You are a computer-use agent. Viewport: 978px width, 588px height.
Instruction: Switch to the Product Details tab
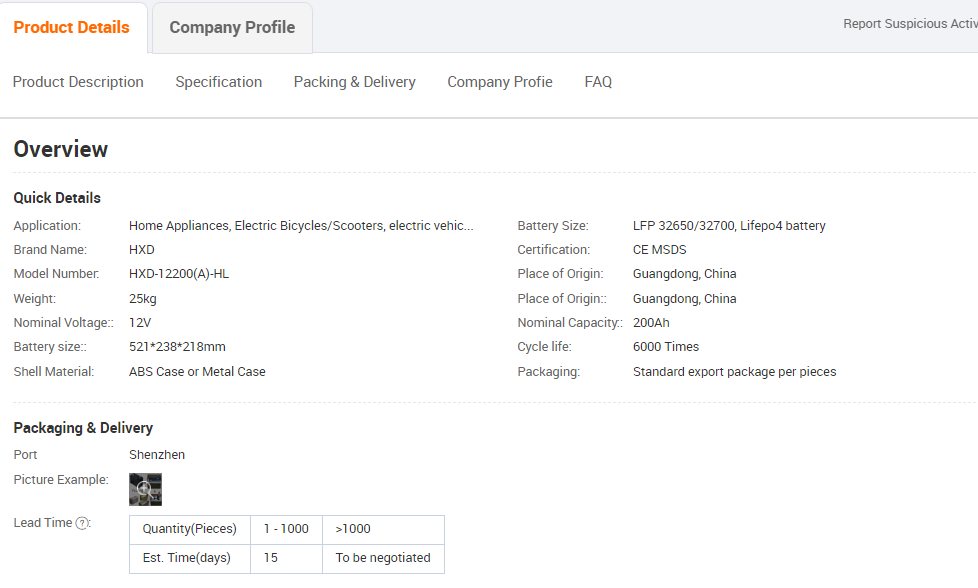[72, 28]
